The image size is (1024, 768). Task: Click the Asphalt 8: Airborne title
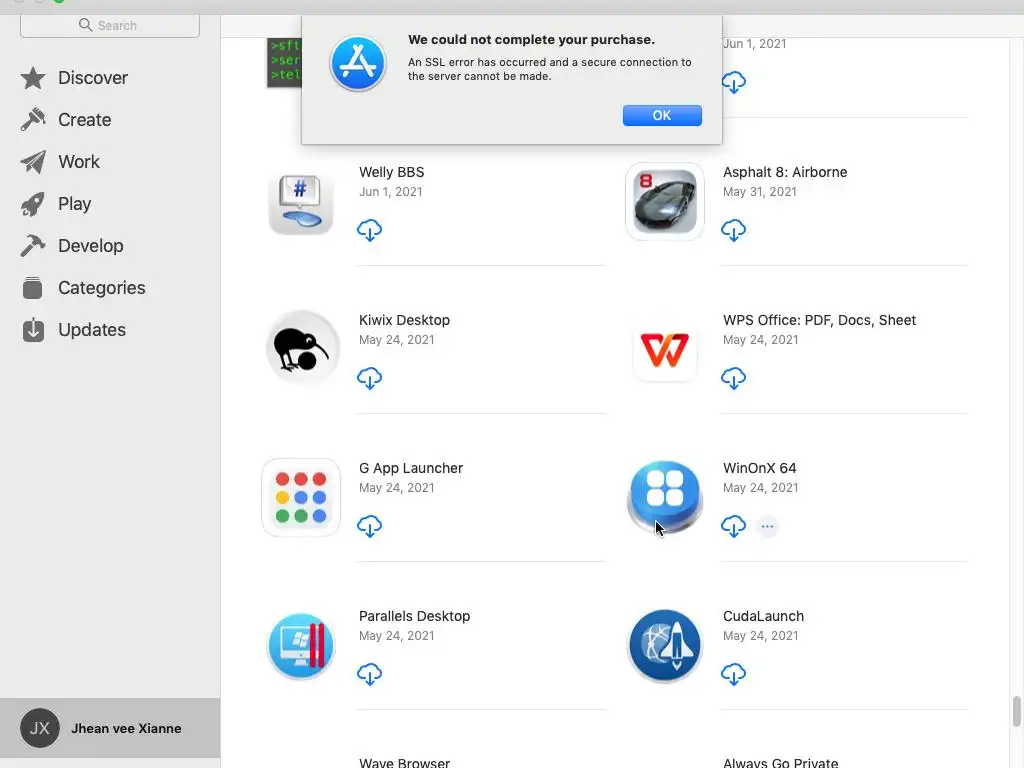tap(785, 172)
